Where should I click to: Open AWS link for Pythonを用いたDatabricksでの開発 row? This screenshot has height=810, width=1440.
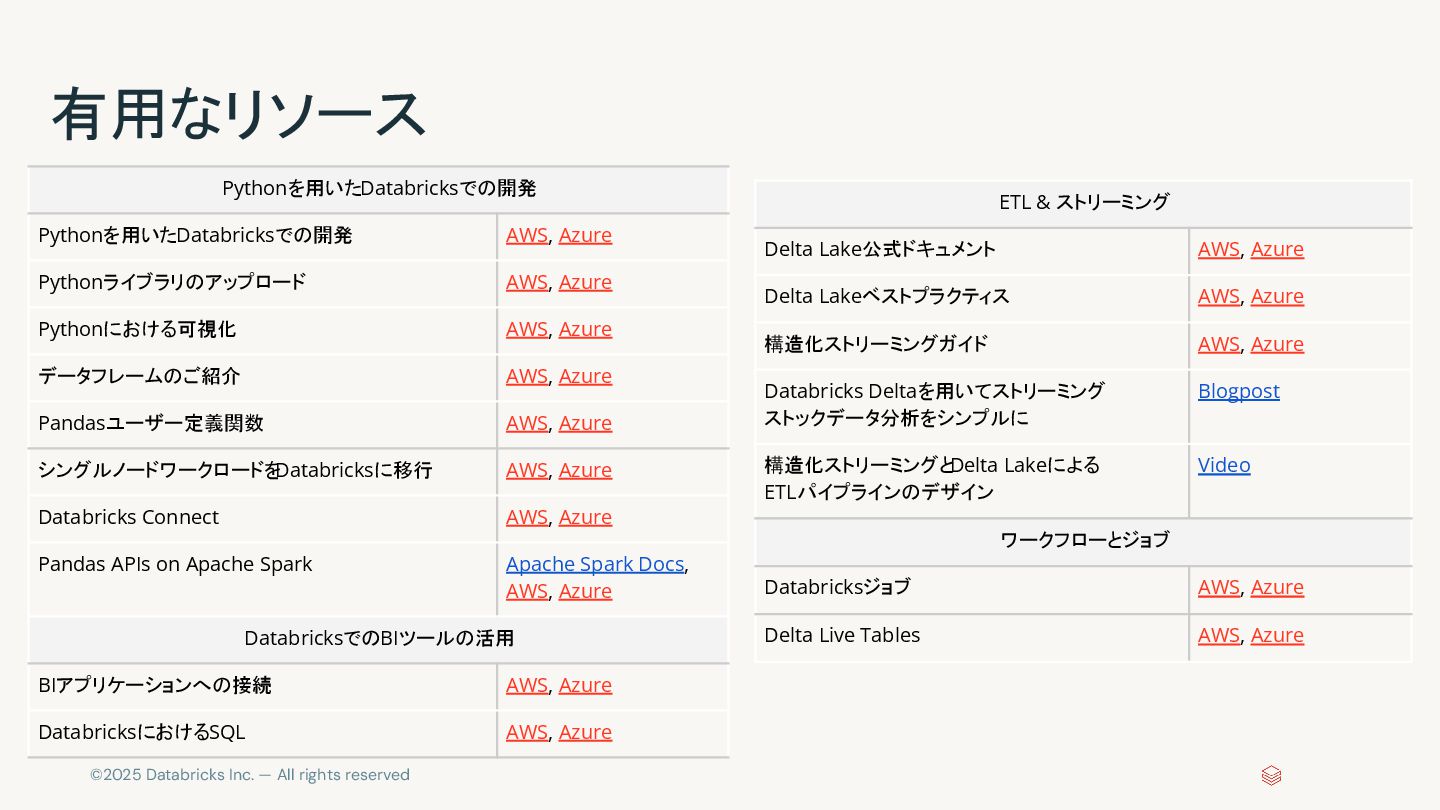pyautogui.click(x=527, y=235)
